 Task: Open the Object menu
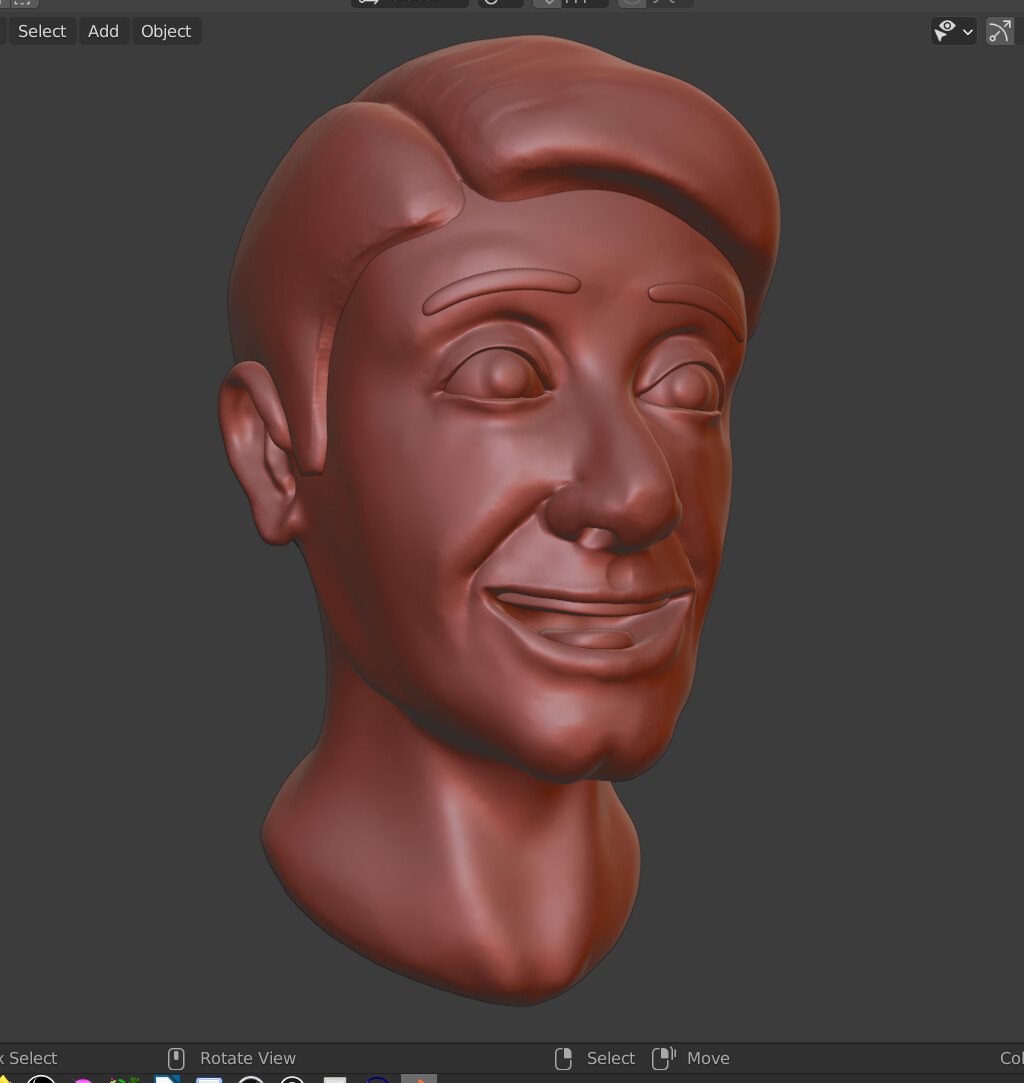(165, 31)
